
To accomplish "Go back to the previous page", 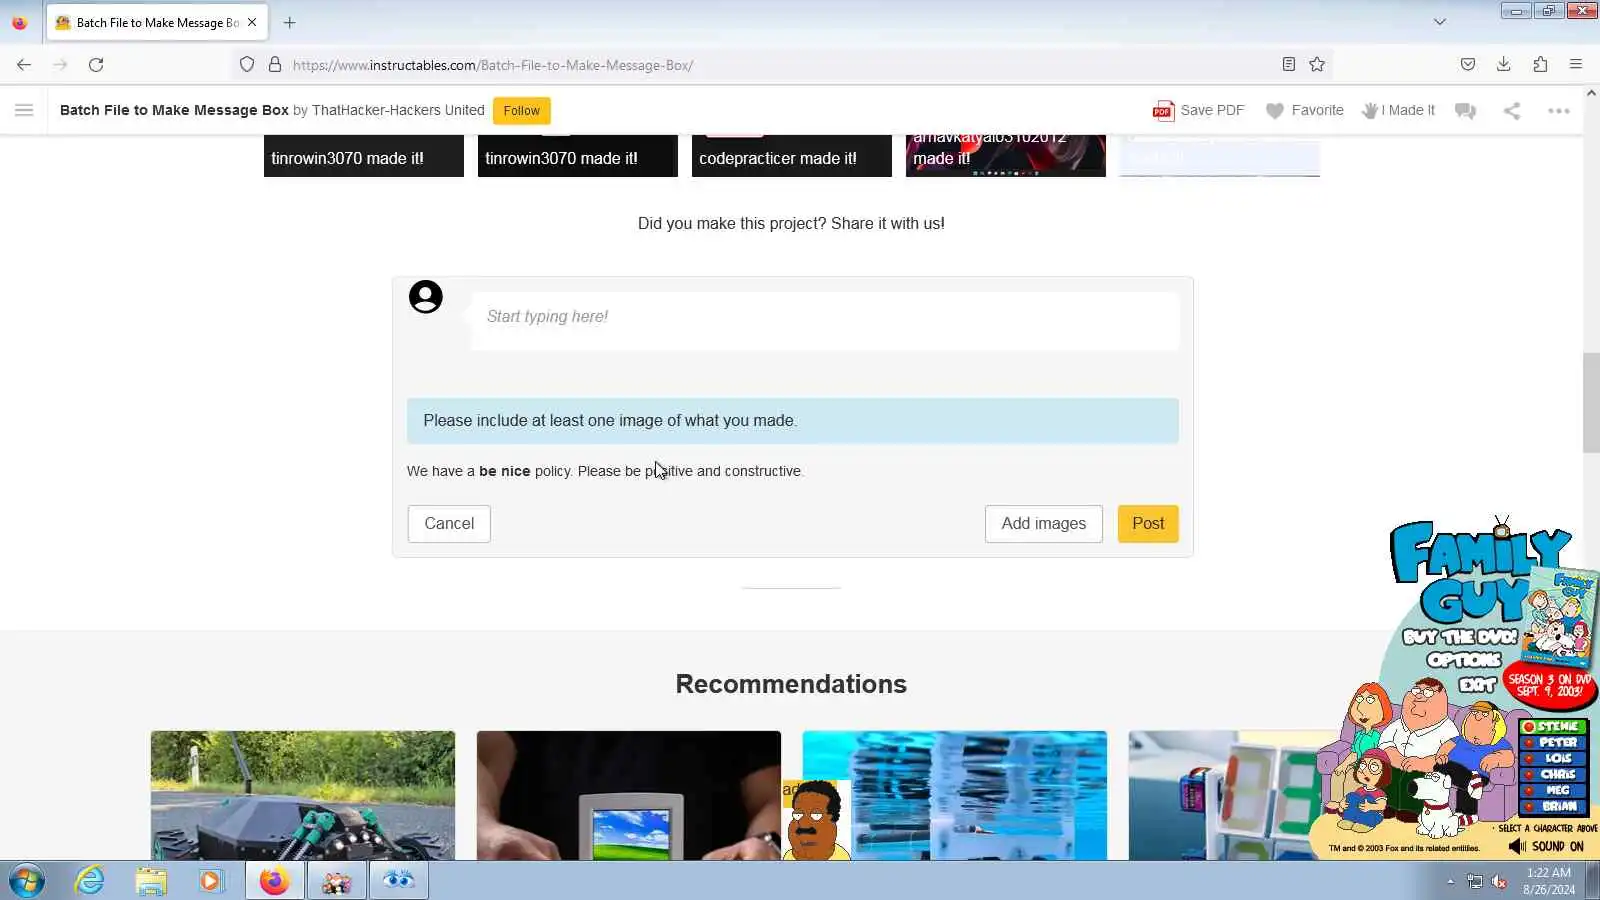I will point(24,65).
